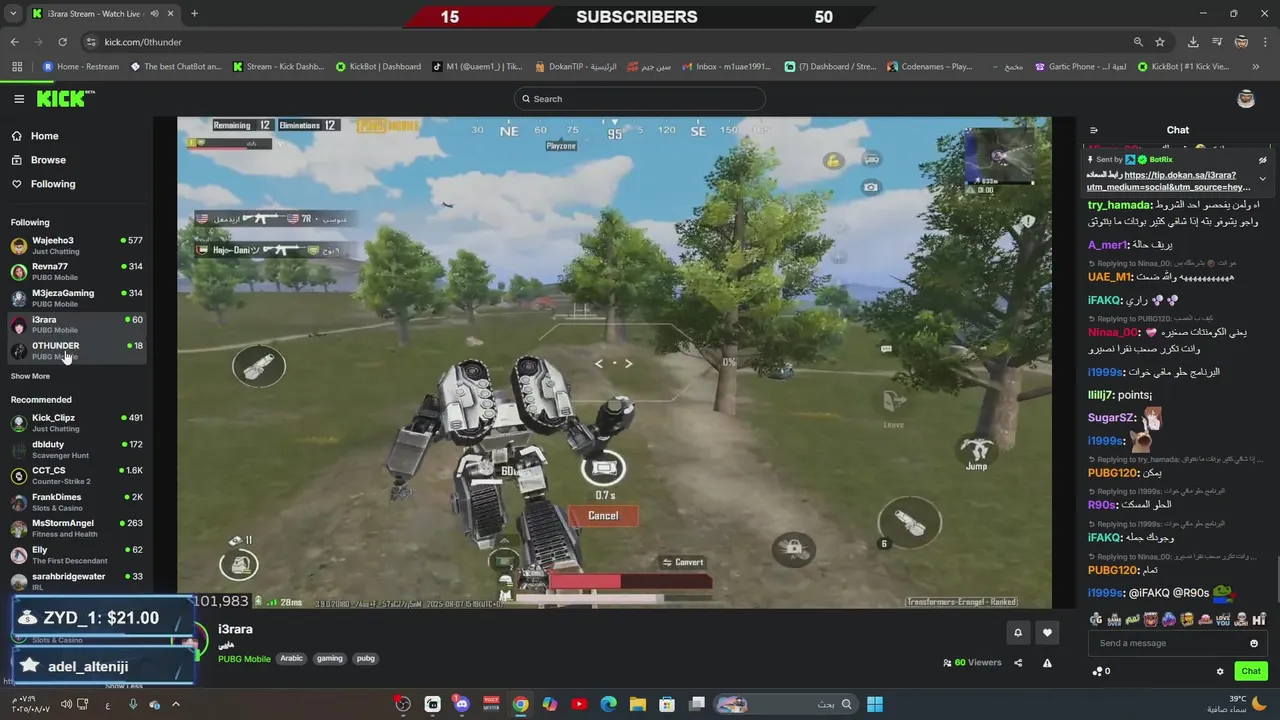Click the browser Back arrow

coord(14,42)
